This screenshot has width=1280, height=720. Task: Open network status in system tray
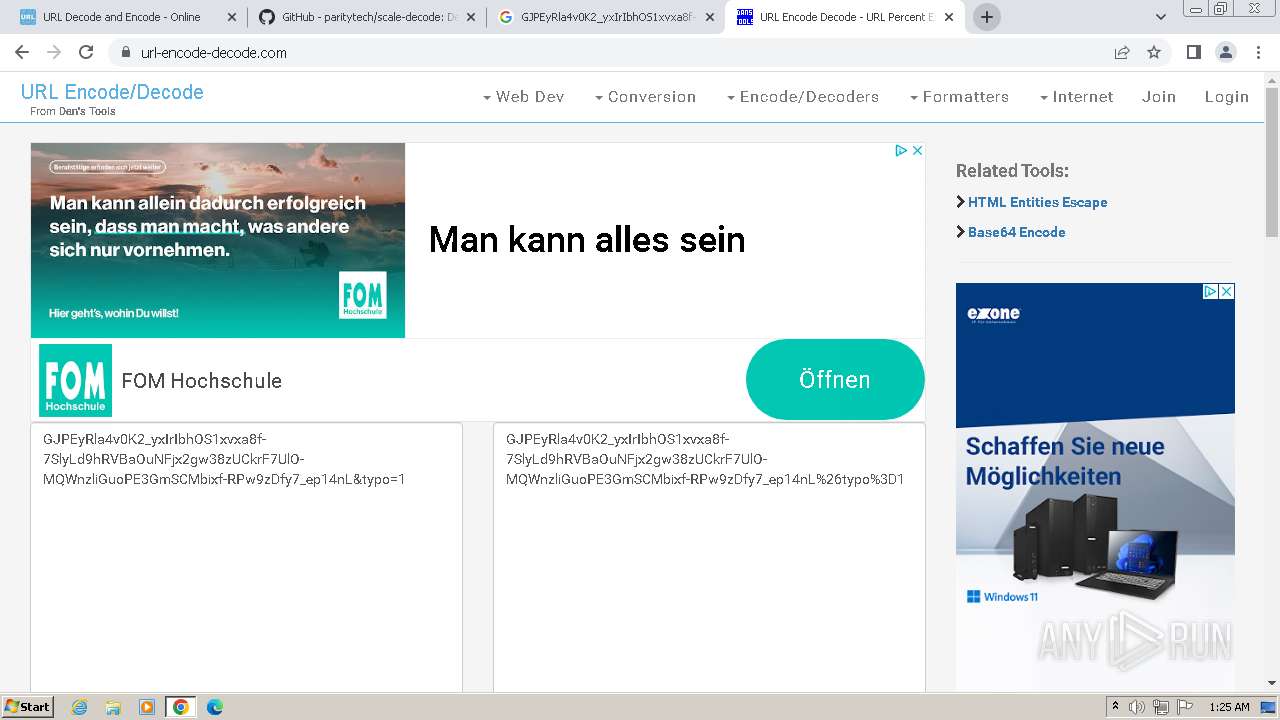pos(1161,707)
